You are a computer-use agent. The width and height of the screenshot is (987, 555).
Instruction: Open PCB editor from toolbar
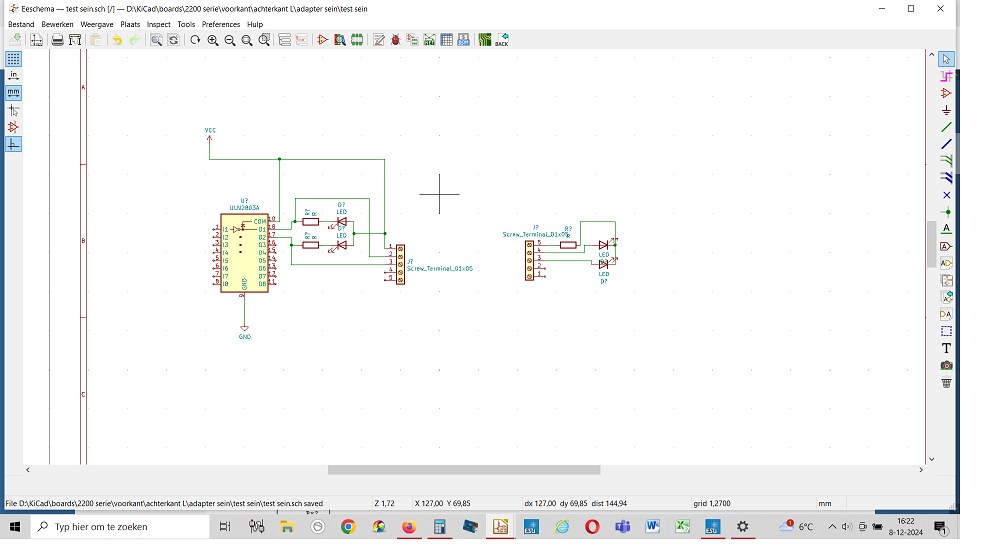pyautogui.click(x=484, y=40)
